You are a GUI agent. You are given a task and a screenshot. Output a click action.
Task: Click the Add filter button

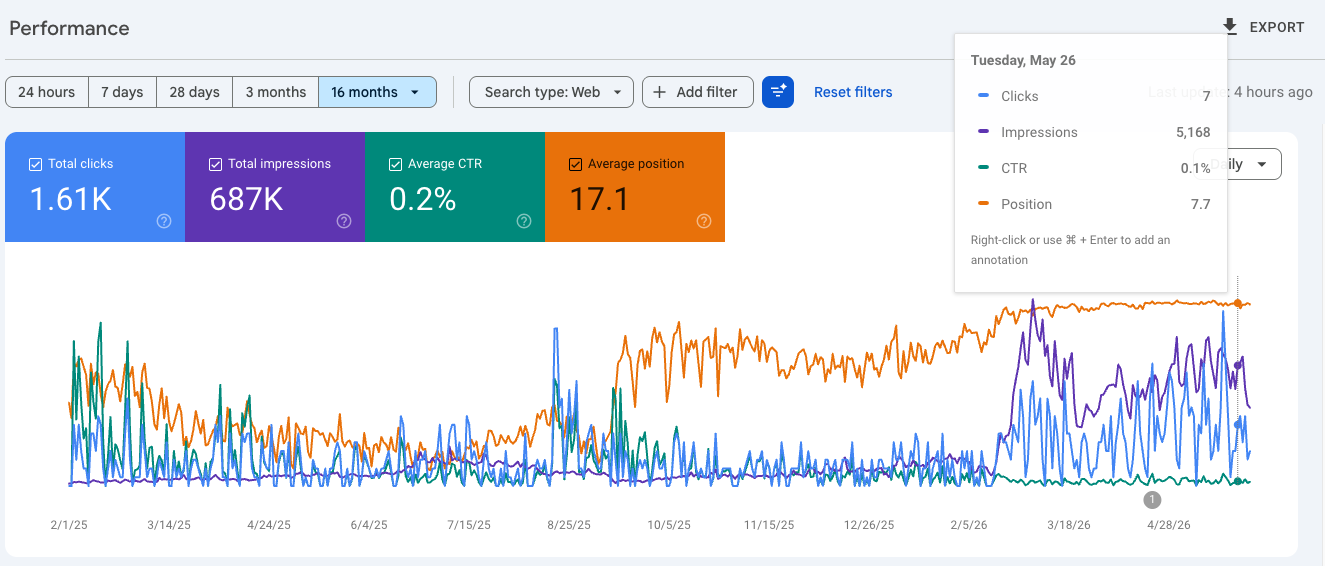click(x=697, y=92)
